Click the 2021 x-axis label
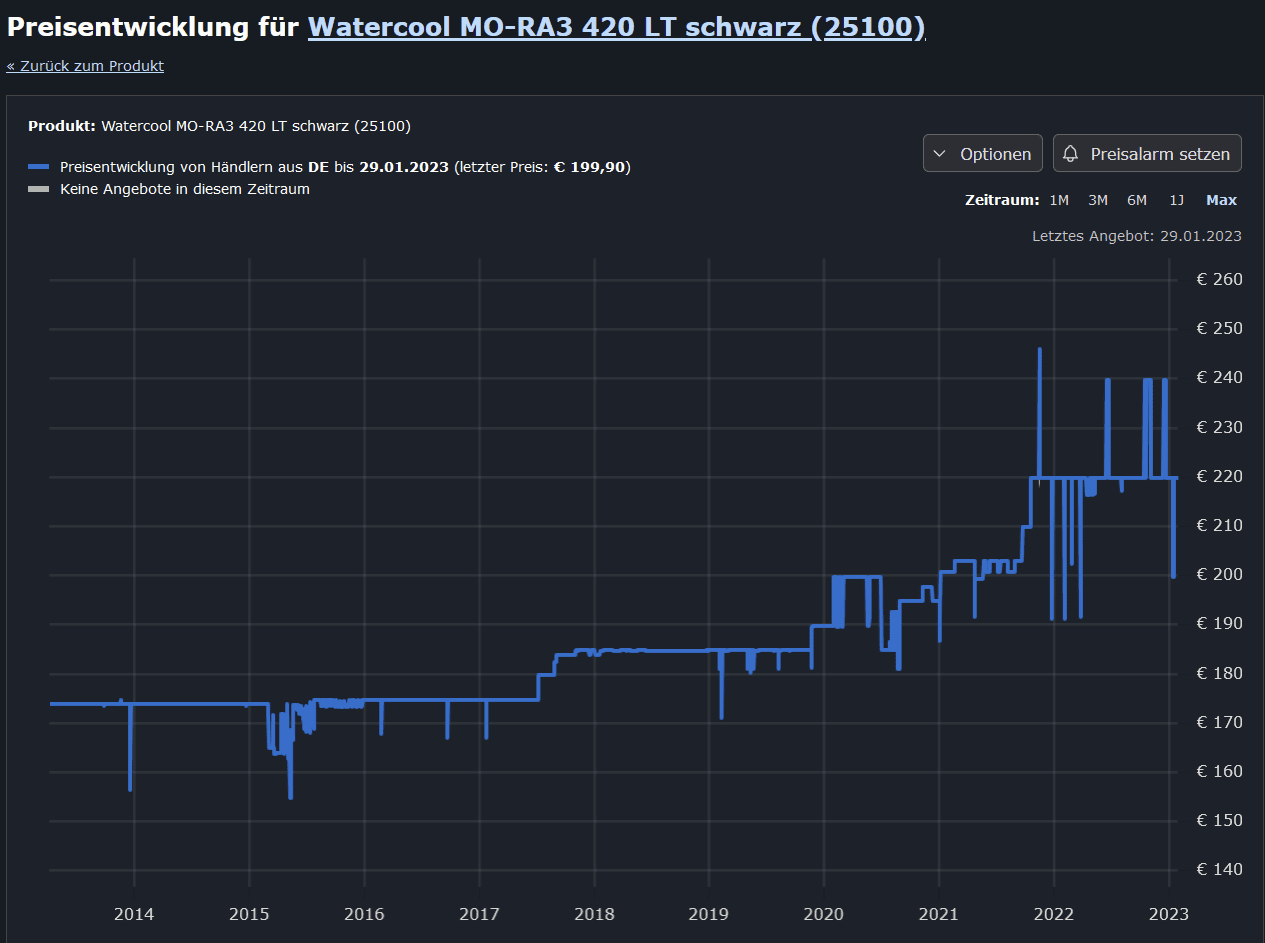The width and height of the screenshot is (1265, 943). point(939,914)
